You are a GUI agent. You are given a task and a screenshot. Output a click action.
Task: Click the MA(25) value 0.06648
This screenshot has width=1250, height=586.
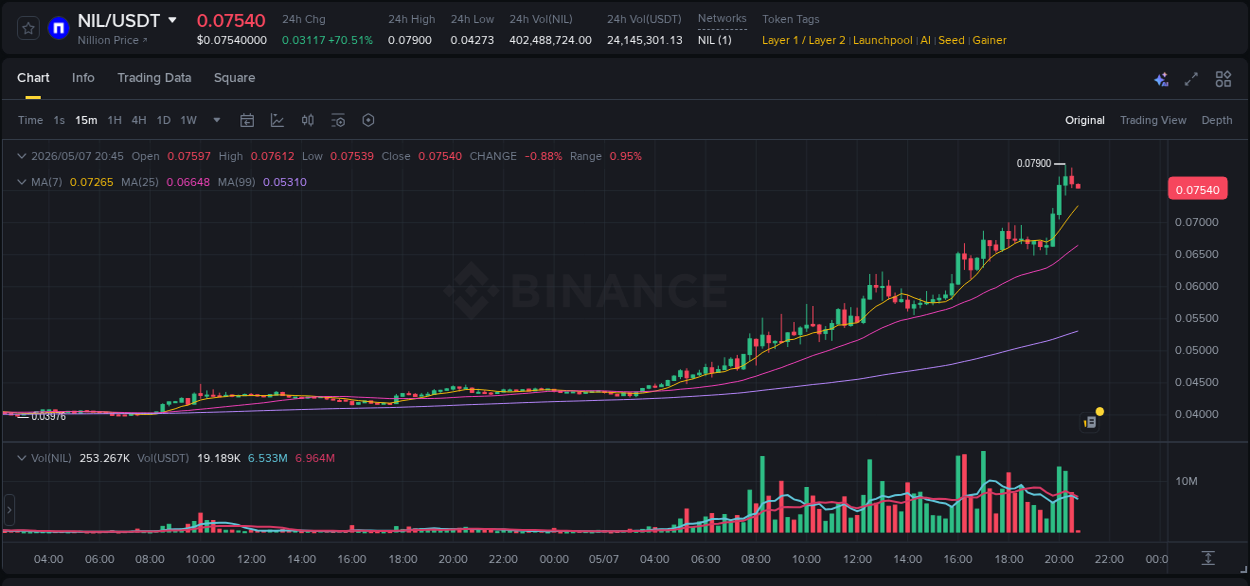pyautogui.click(x=187, y=182)
